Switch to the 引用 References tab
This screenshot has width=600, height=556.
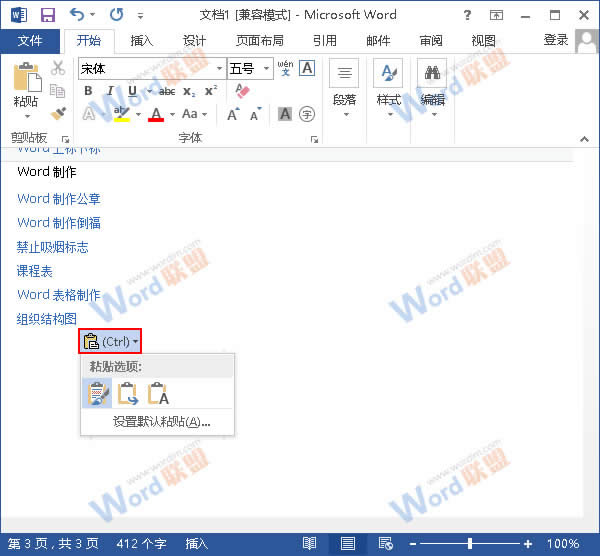click(325, 41)
